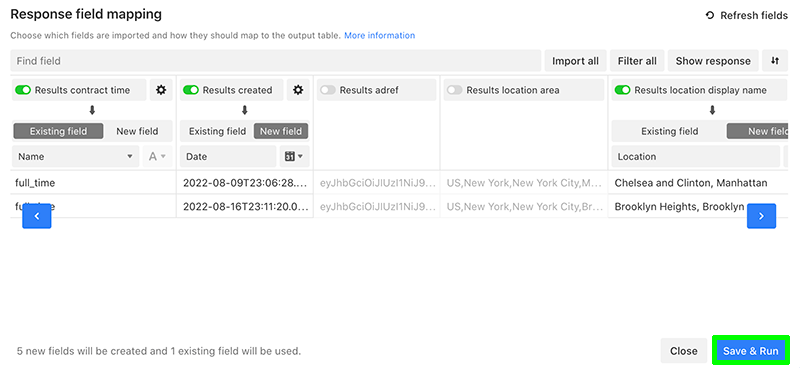Image resolution: width=800 pixels, height=368 pixels.
Task: Open settings gear for Results created
Action: point(298,90)
